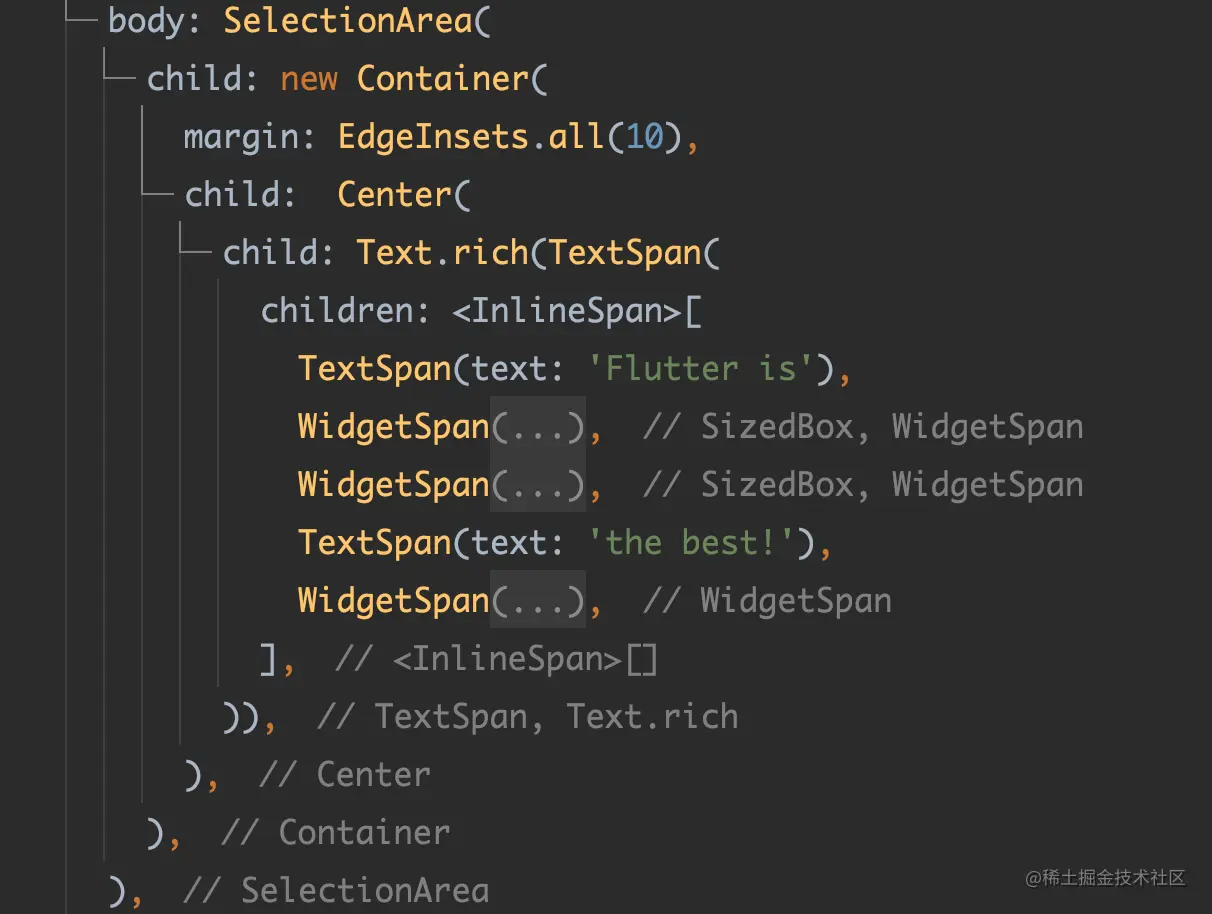Click the '// TextSpan, Text.rich' closing label
The height and width of the screenshot is (914, 1212).
pyautogui.click(x=527, y=717)
